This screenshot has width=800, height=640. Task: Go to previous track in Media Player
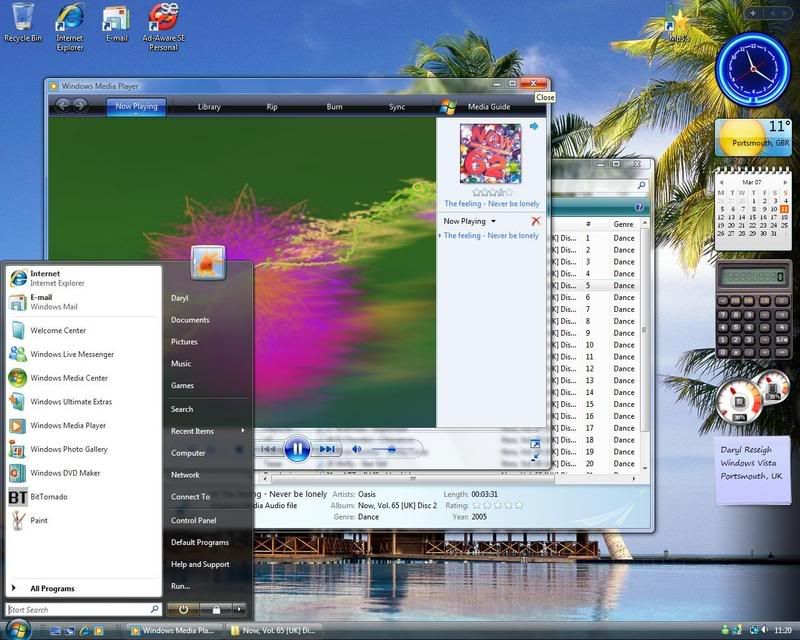268,449
